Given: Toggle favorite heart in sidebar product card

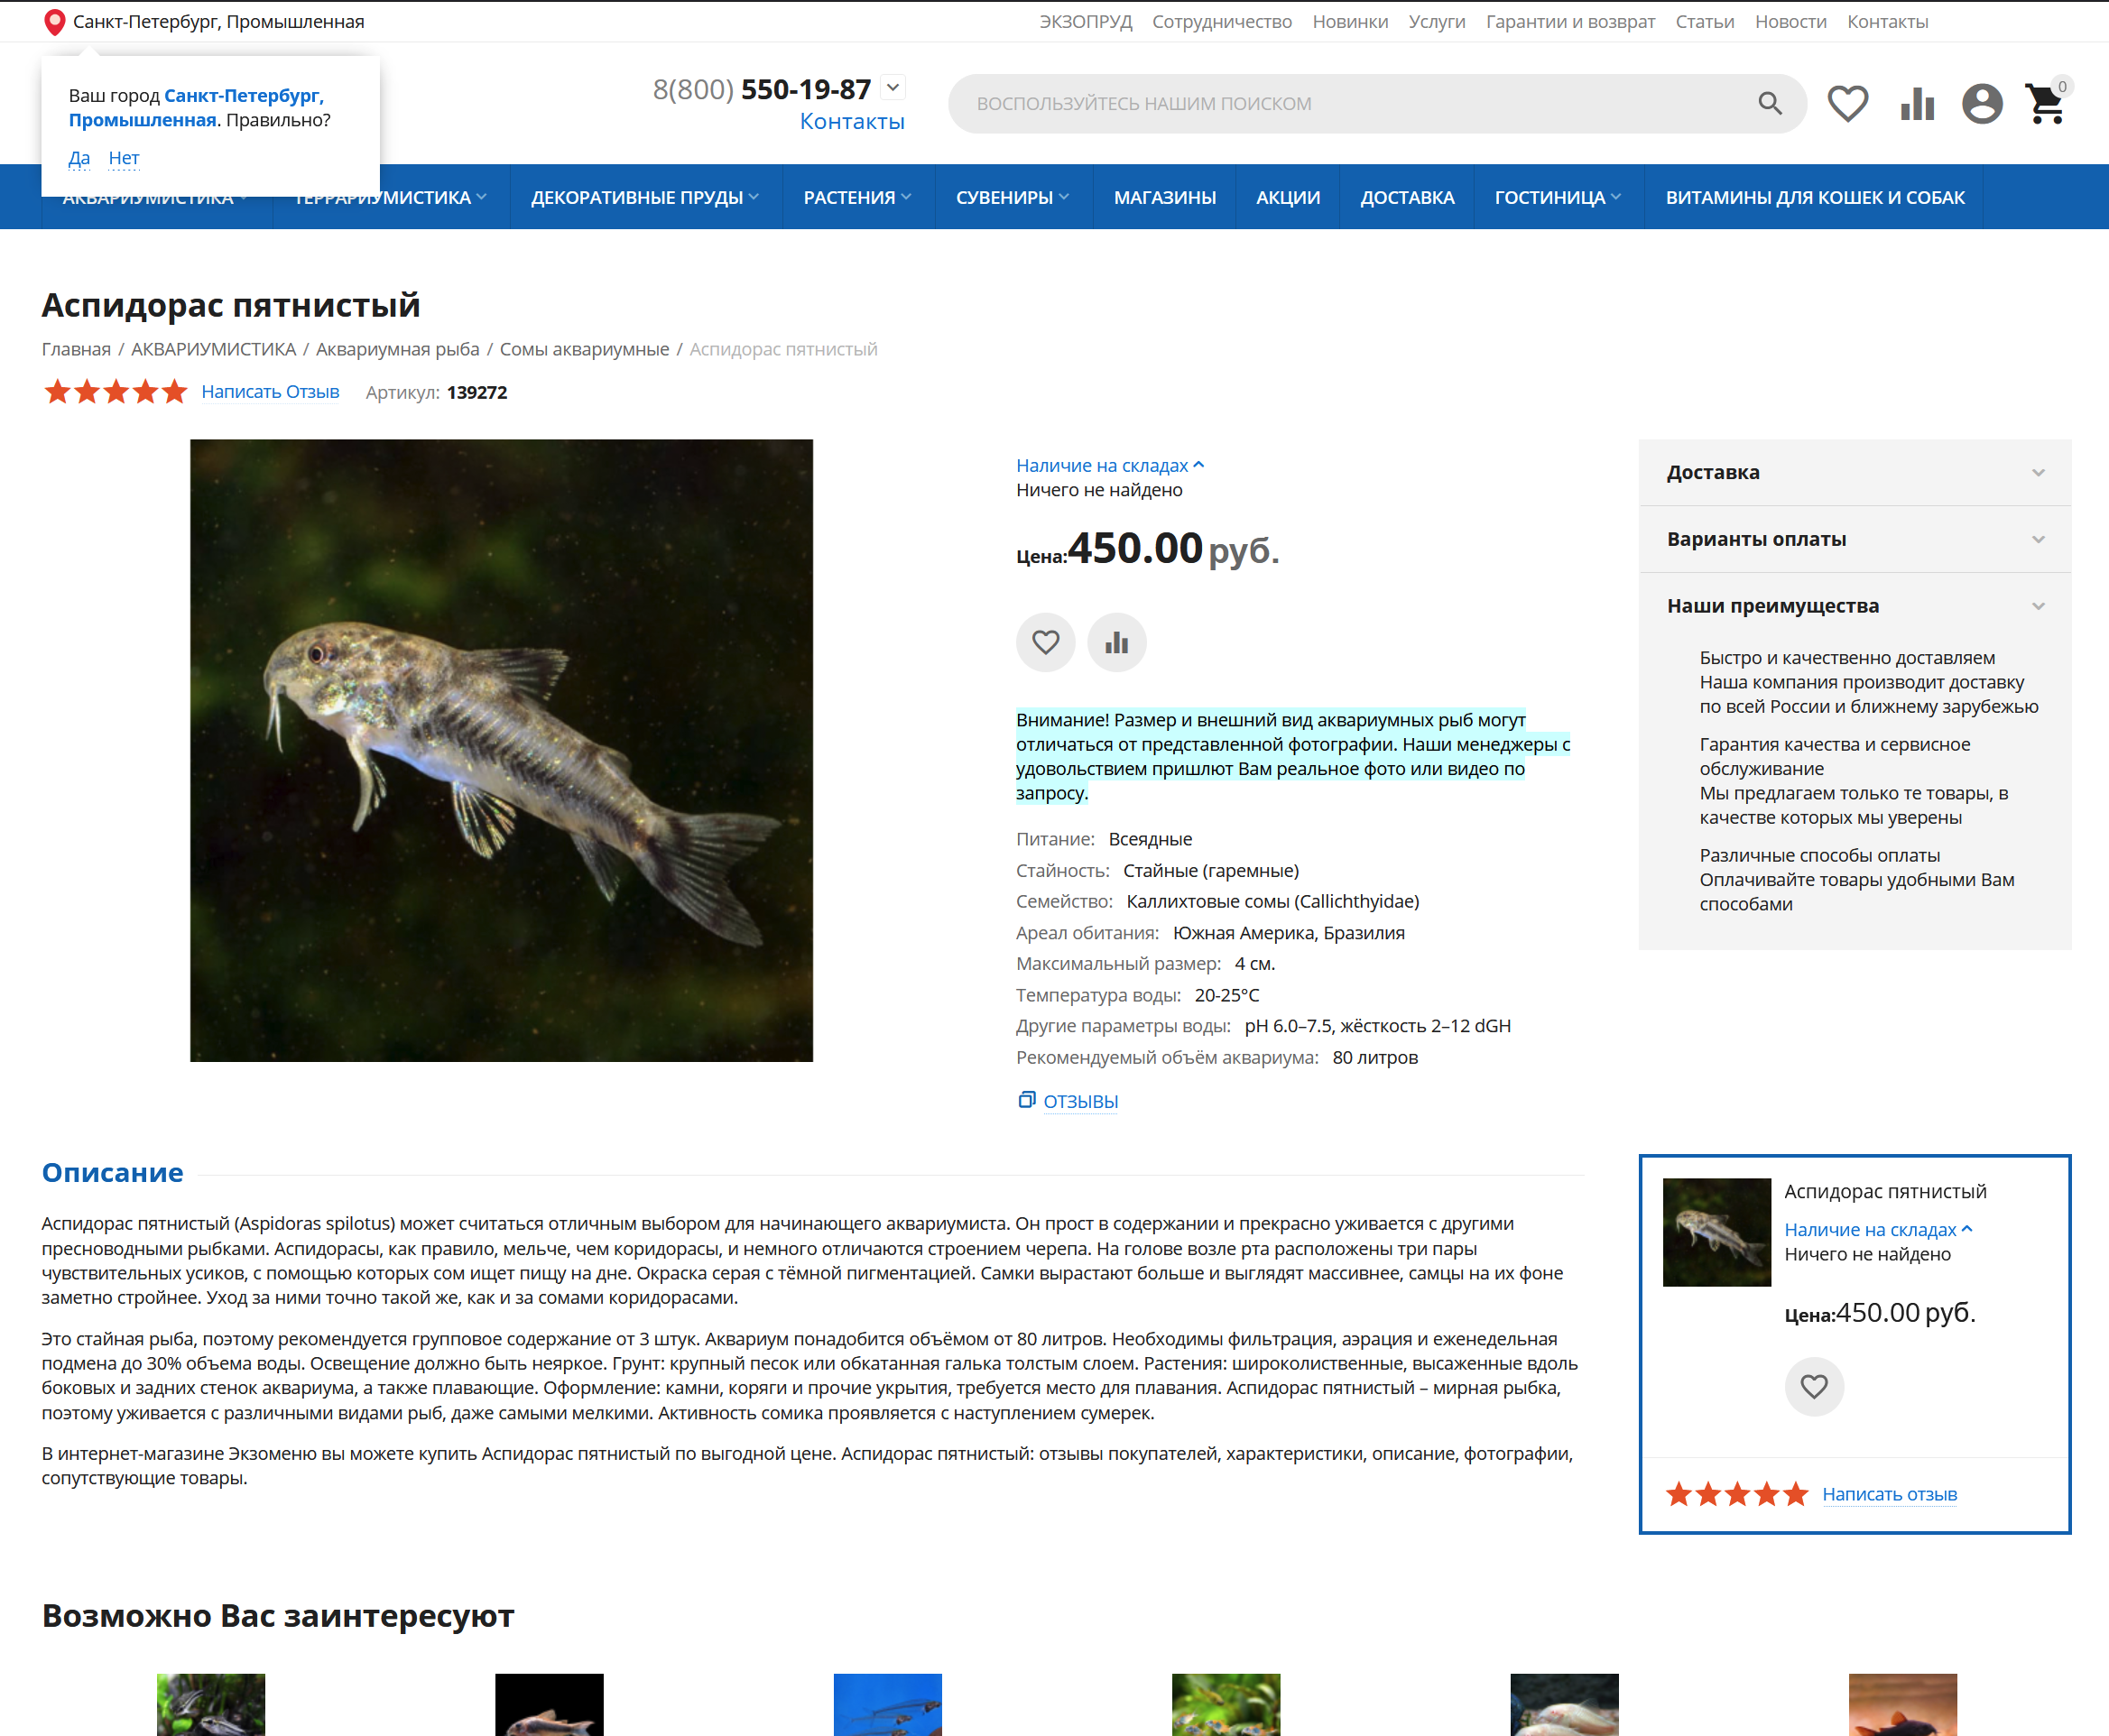Looking at the screenshot, I should tap(1813, 1386).
